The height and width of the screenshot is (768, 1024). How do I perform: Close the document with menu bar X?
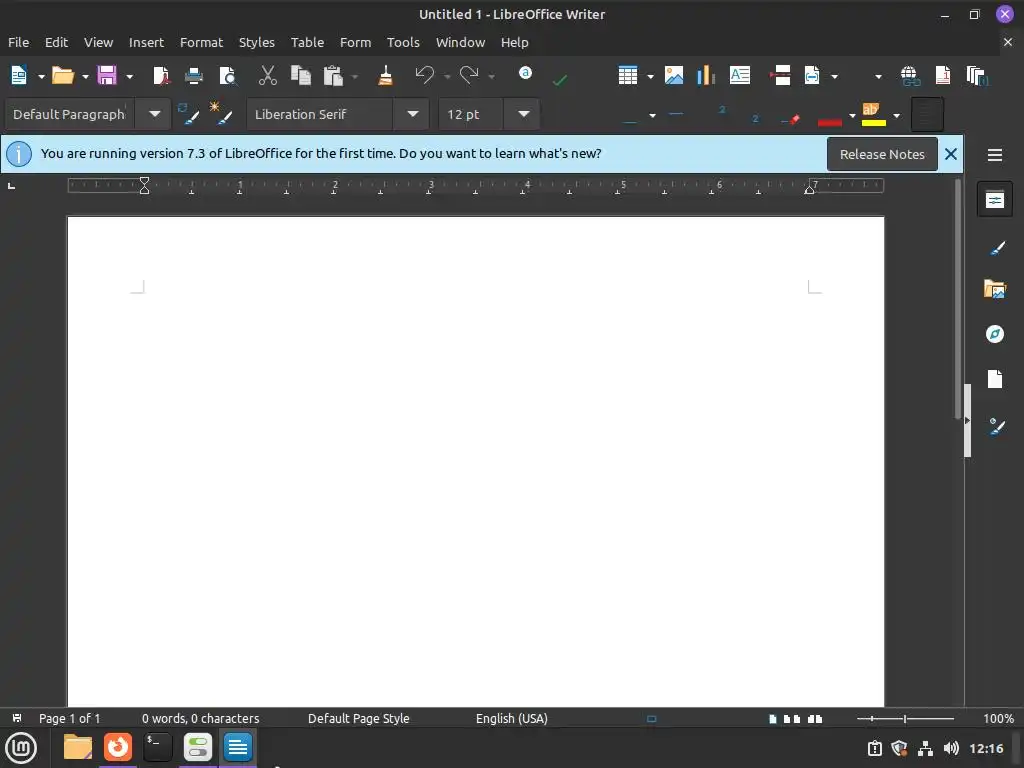tap(1008, 42)
